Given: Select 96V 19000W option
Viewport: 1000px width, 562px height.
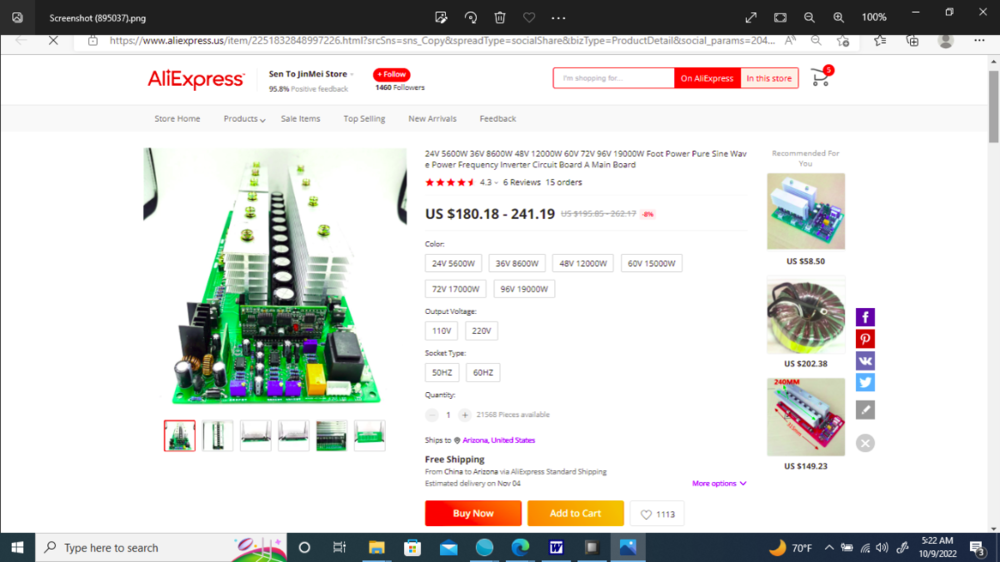Looking at the screenshot, I should [524, 288].
